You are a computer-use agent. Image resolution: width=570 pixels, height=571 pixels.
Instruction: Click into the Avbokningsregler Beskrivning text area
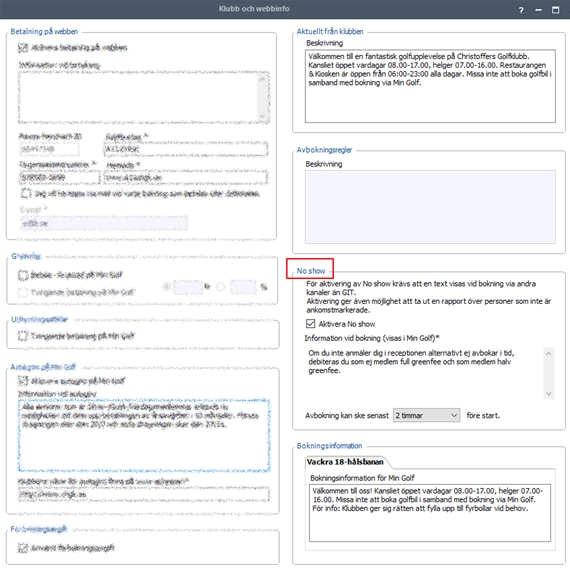click(430, 206)
